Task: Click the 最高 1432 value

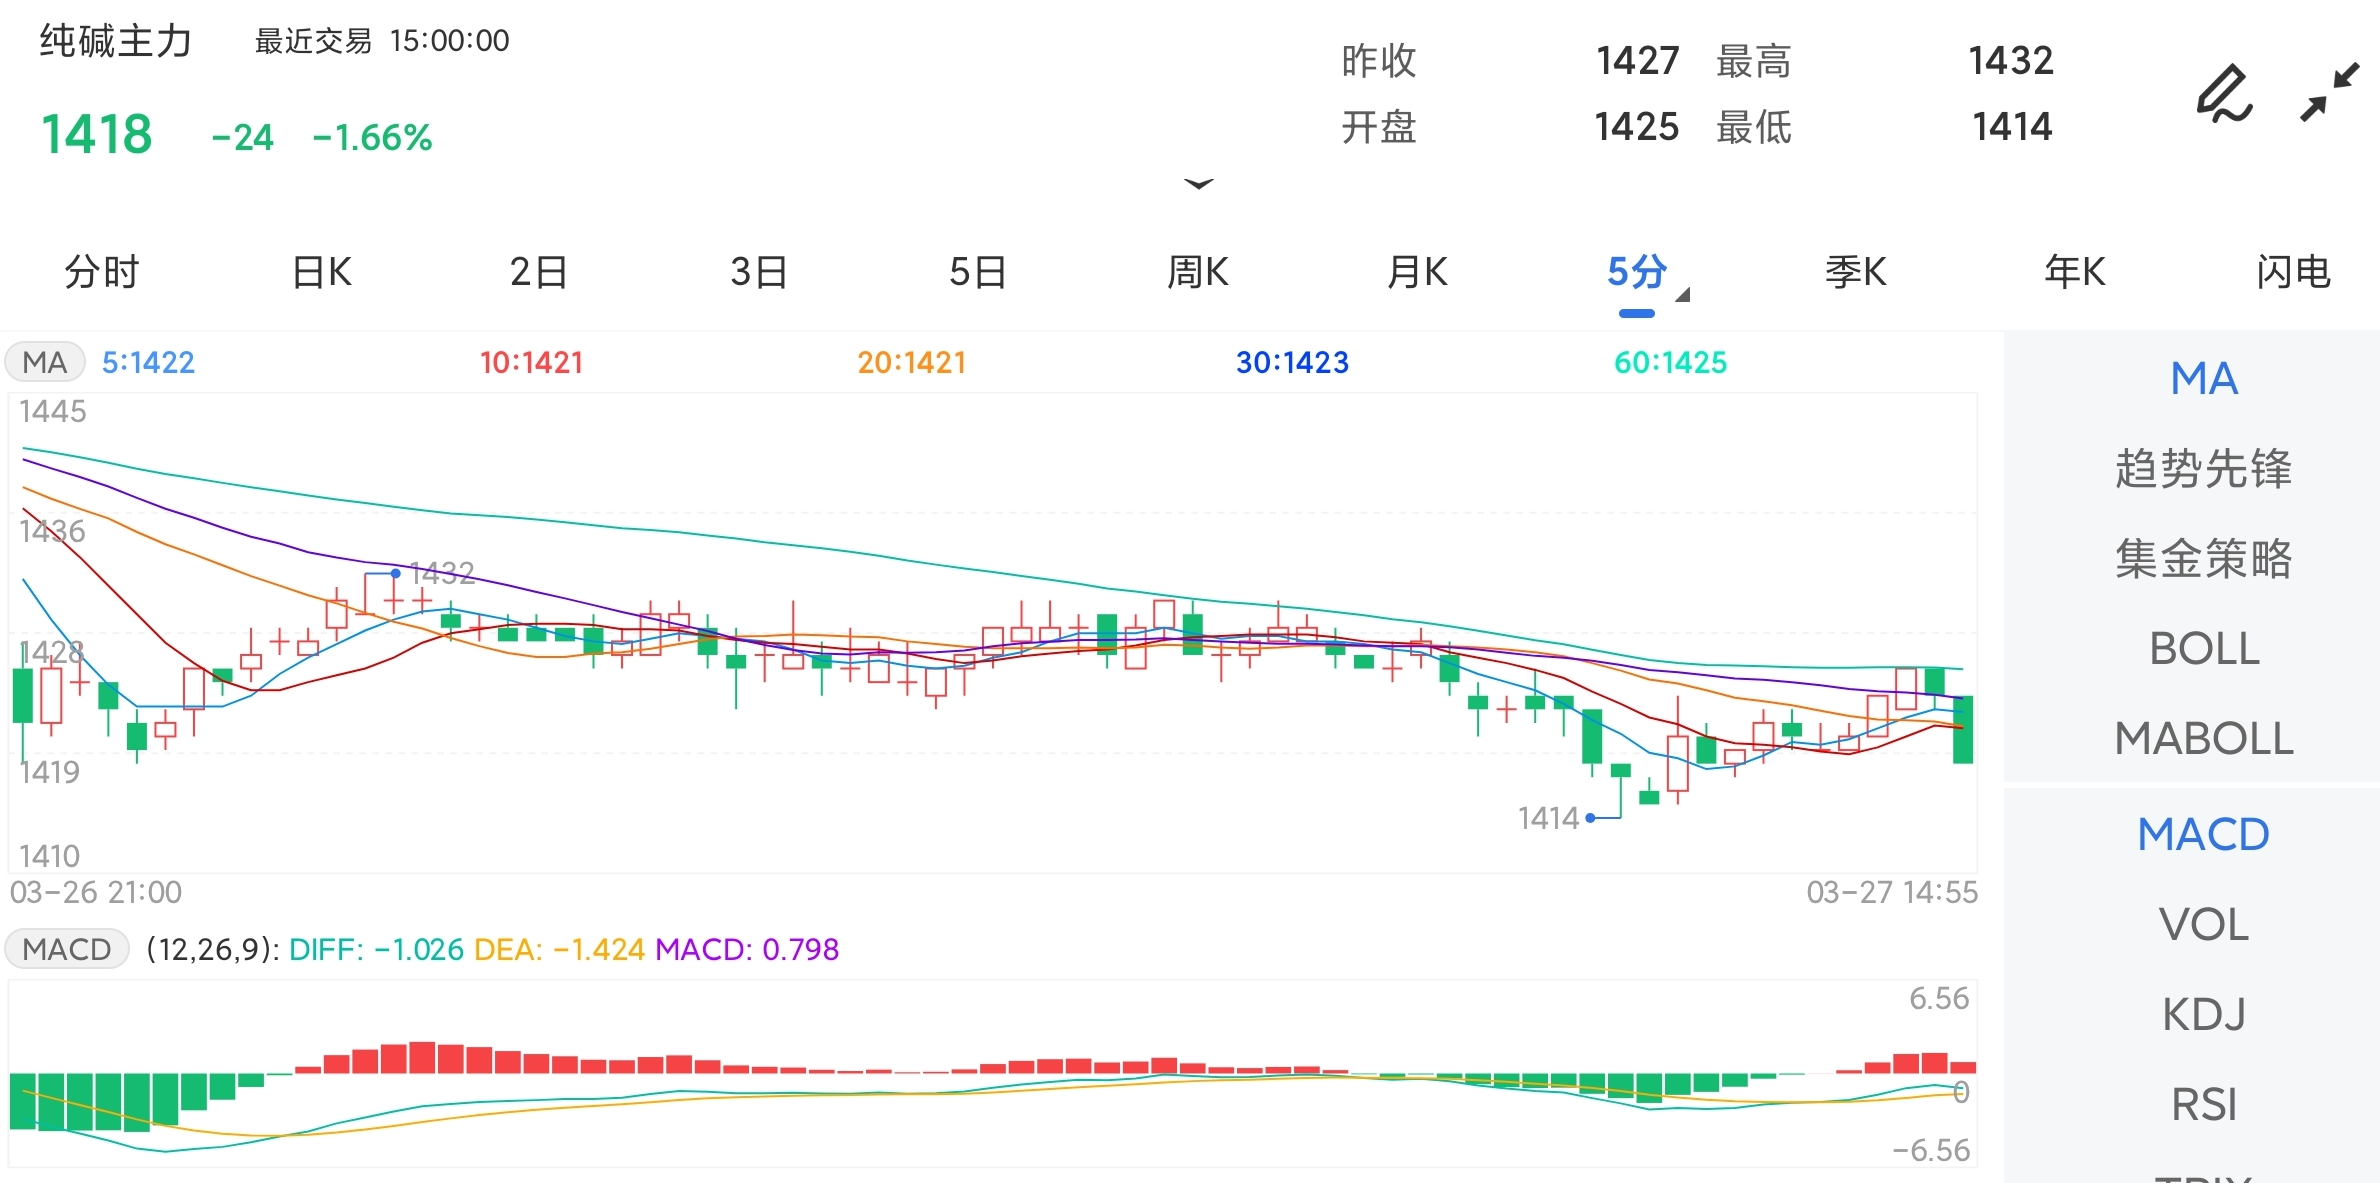Action: click(2010, 61)
